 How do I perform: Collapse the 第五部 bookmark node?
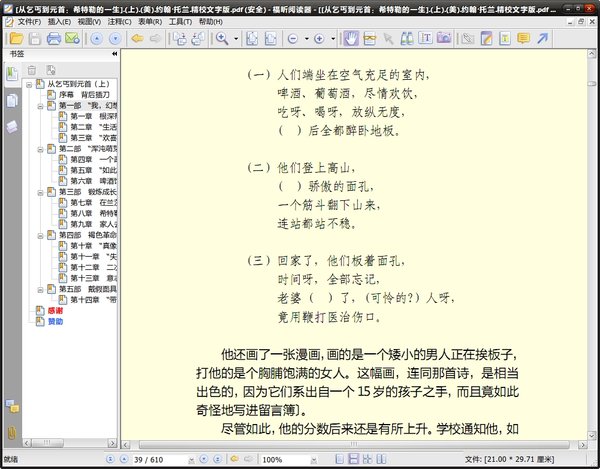(x=40, y=290)
